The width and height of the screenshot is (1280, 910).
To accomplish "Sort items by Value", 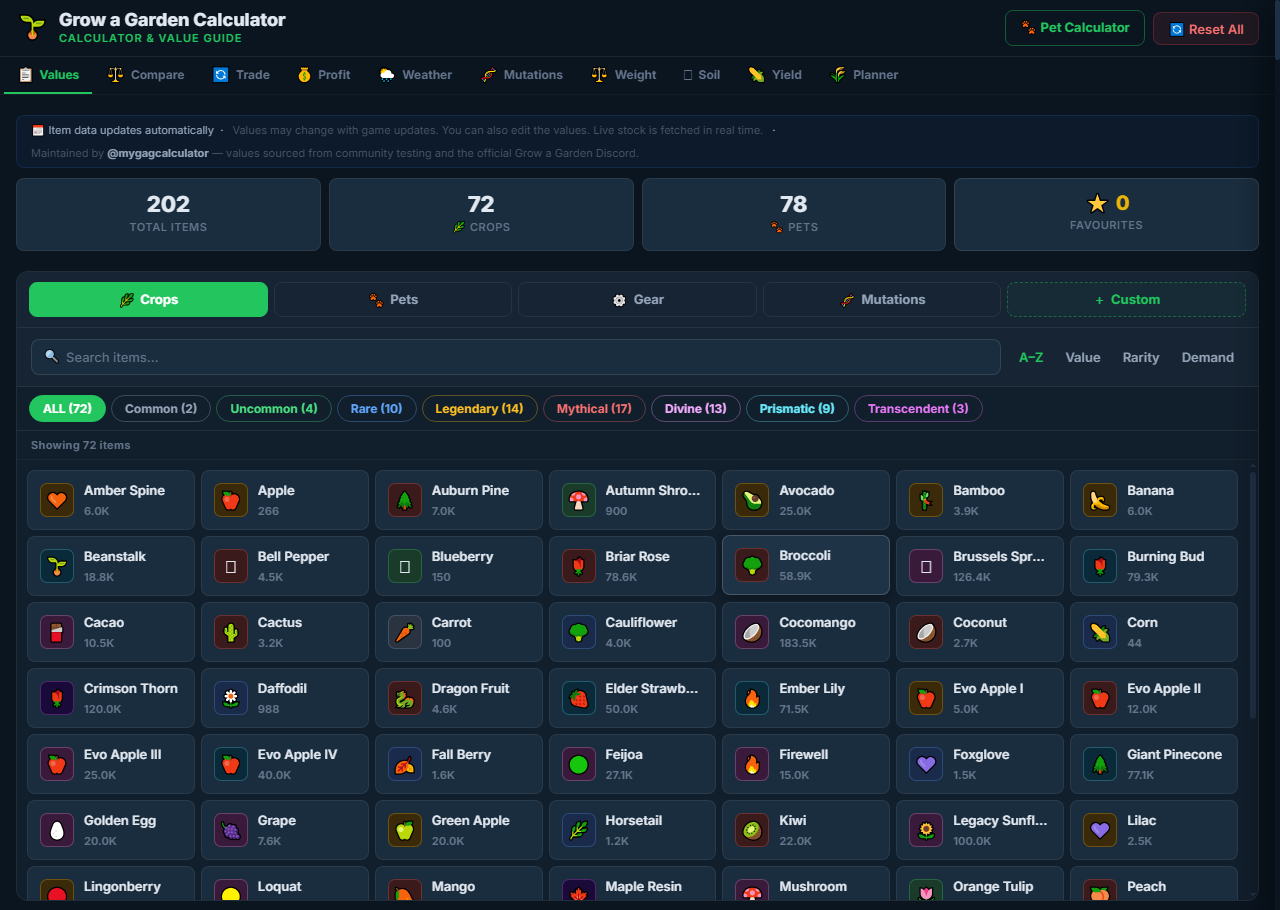I will coord(1083,357).
